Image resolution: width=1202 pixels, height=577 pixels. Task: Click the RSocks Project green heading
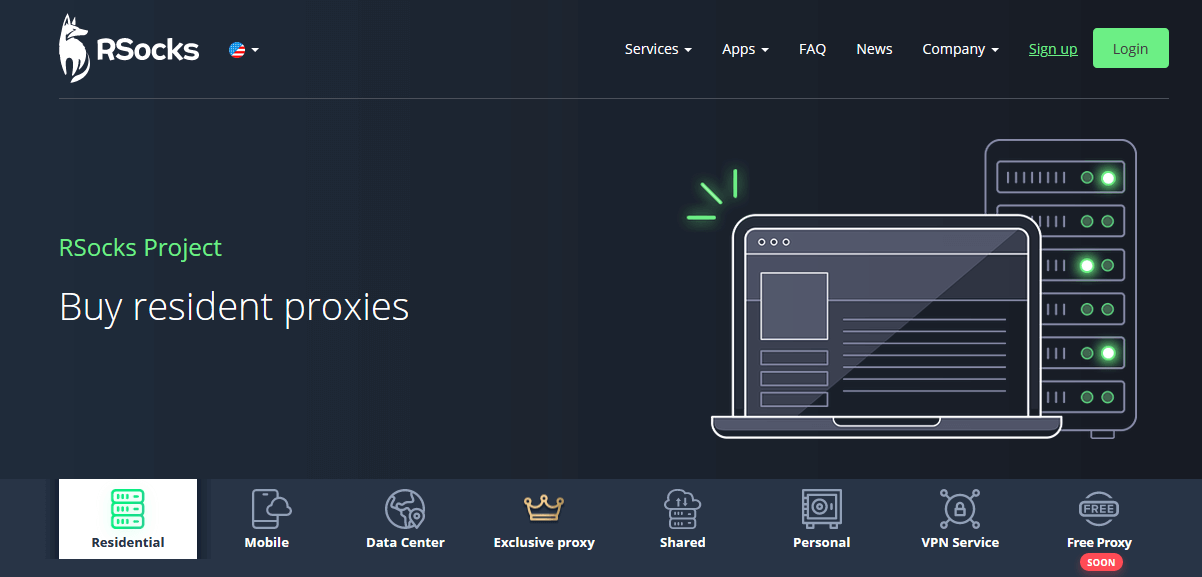click(x=140, y=248)
